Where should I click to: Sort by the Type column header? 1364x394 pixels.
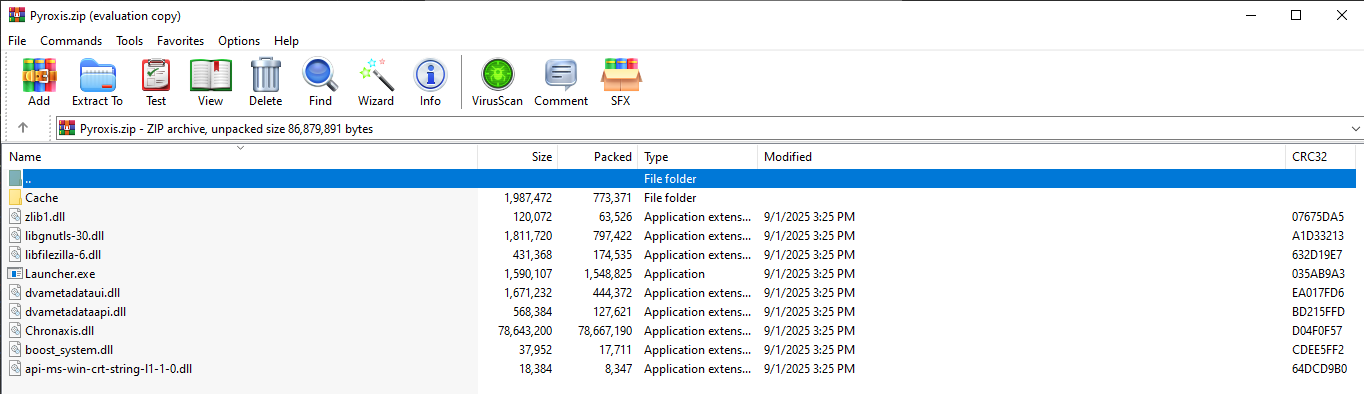pyautogui.click(x=698, y=157)
